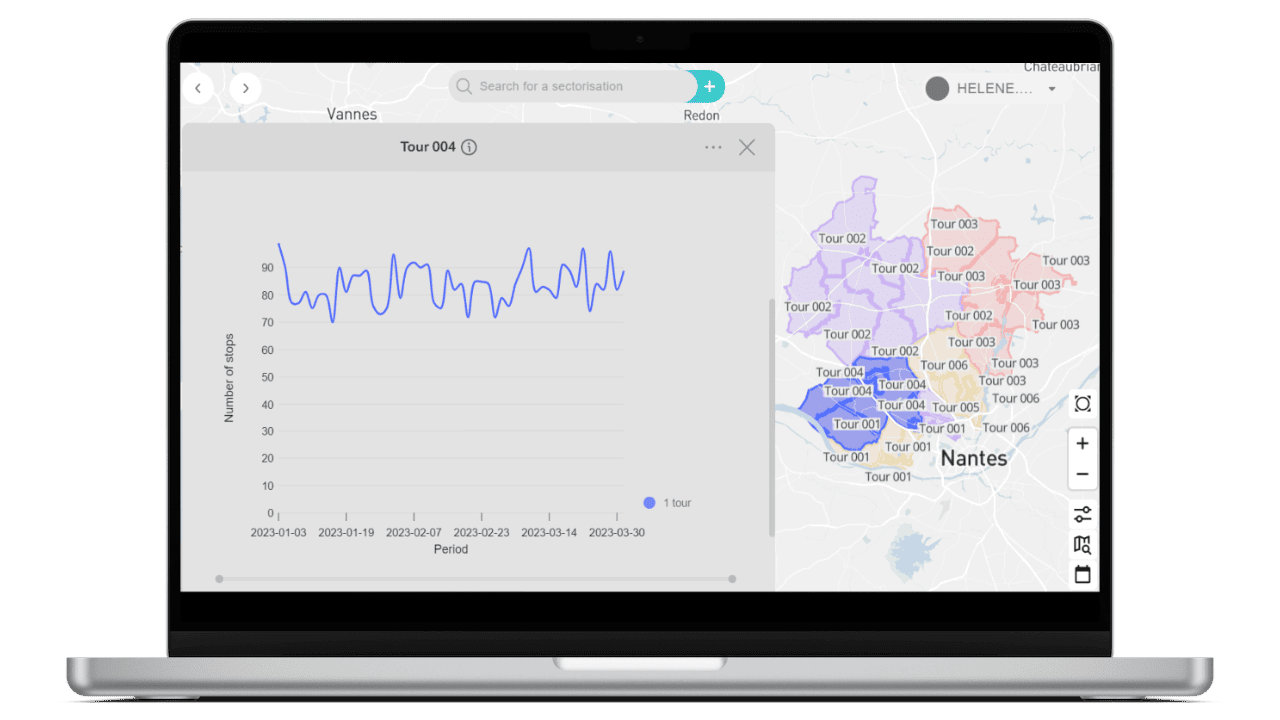The image size is (1280, 720).
Task: Click the Tour 004 panel title
Action: pos(428,147)
